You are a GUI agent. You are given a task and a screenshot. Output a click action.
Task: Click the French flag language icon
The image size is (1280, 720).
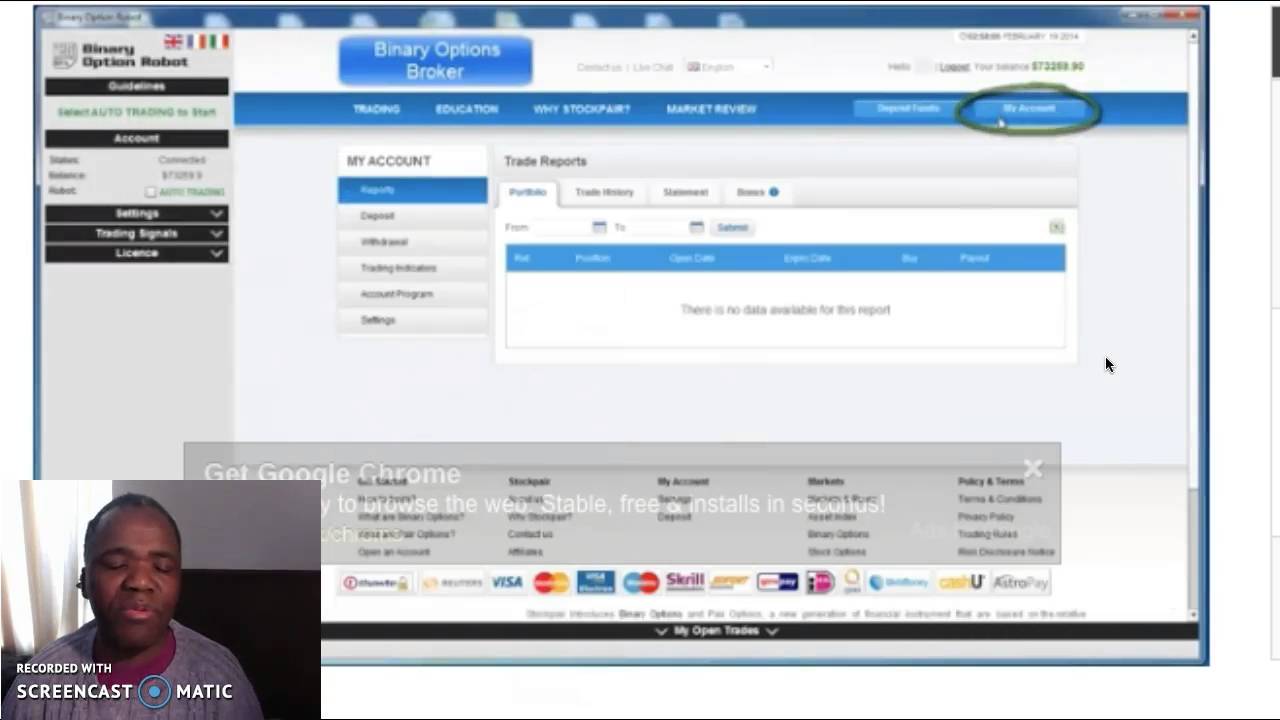pos(196,41)
